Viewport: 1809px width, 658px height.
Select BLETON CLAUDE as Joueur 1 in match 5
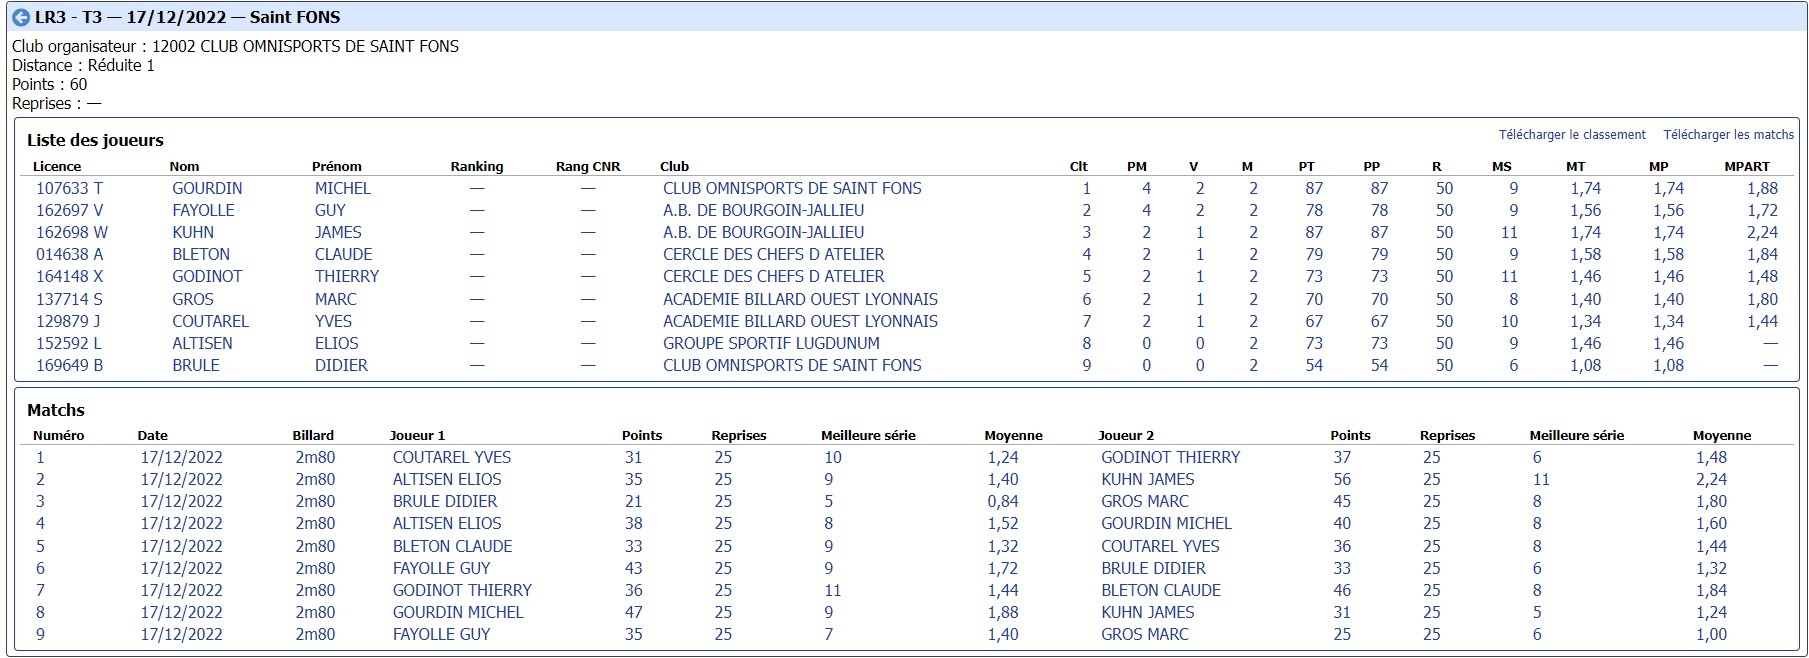[452, 546]
